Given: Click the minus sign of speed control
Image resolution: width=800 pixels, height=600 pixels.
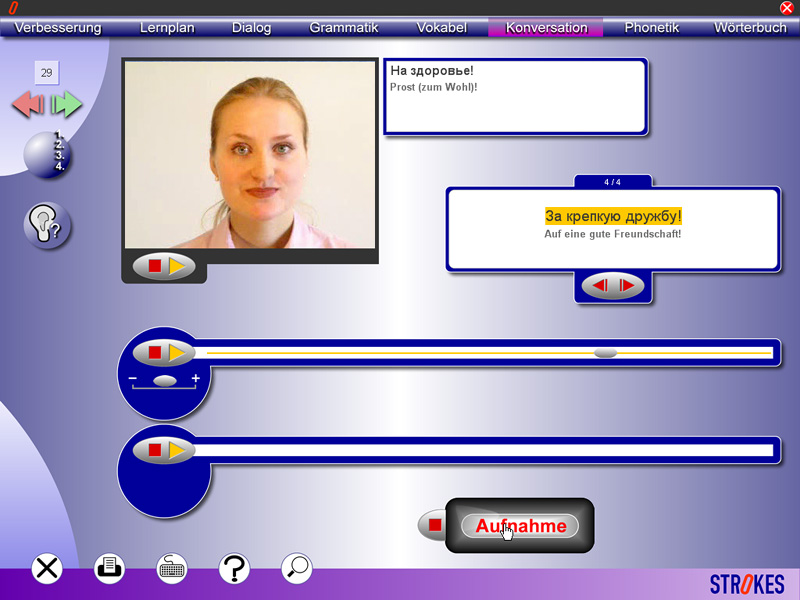Looking at the screenshot, I should tap(133, 378).
